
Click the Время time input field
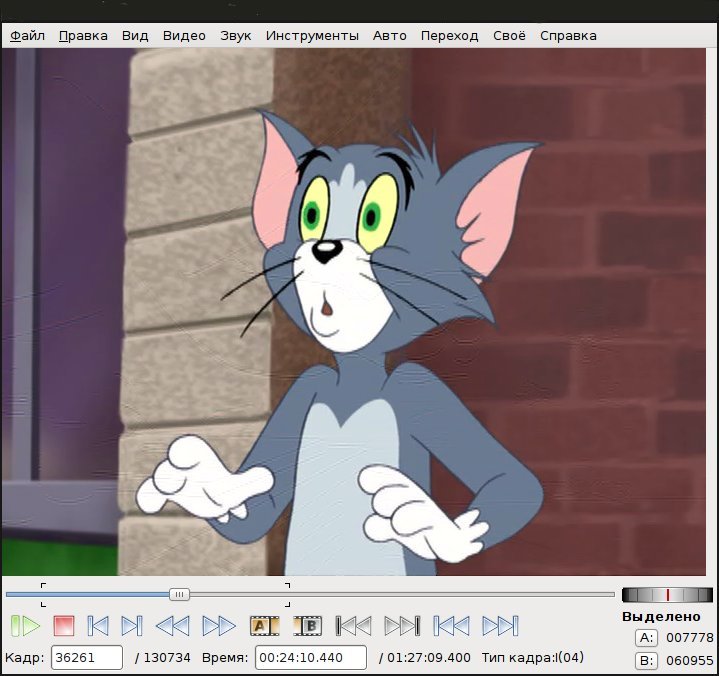click(x=310, y=657)
